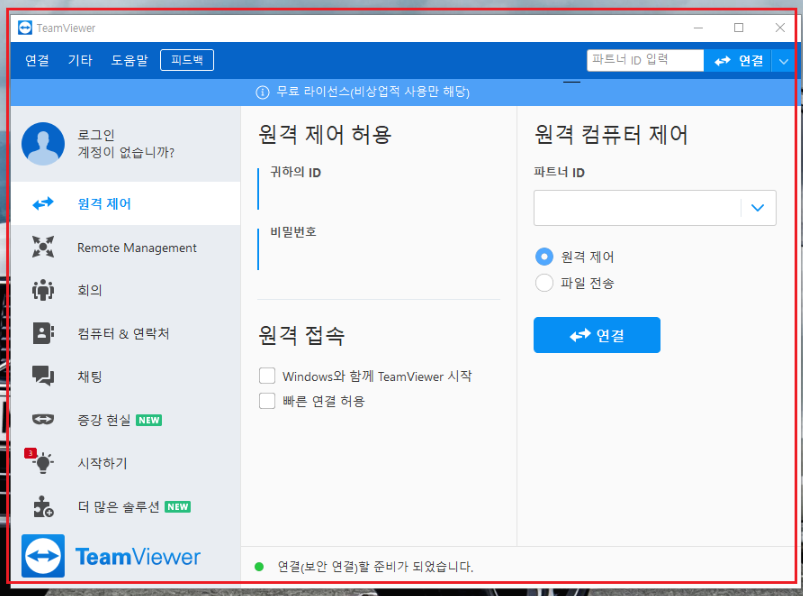Click the 채팅 chat bubbles icon
803x596 pixels.
(x=43, y=376)
